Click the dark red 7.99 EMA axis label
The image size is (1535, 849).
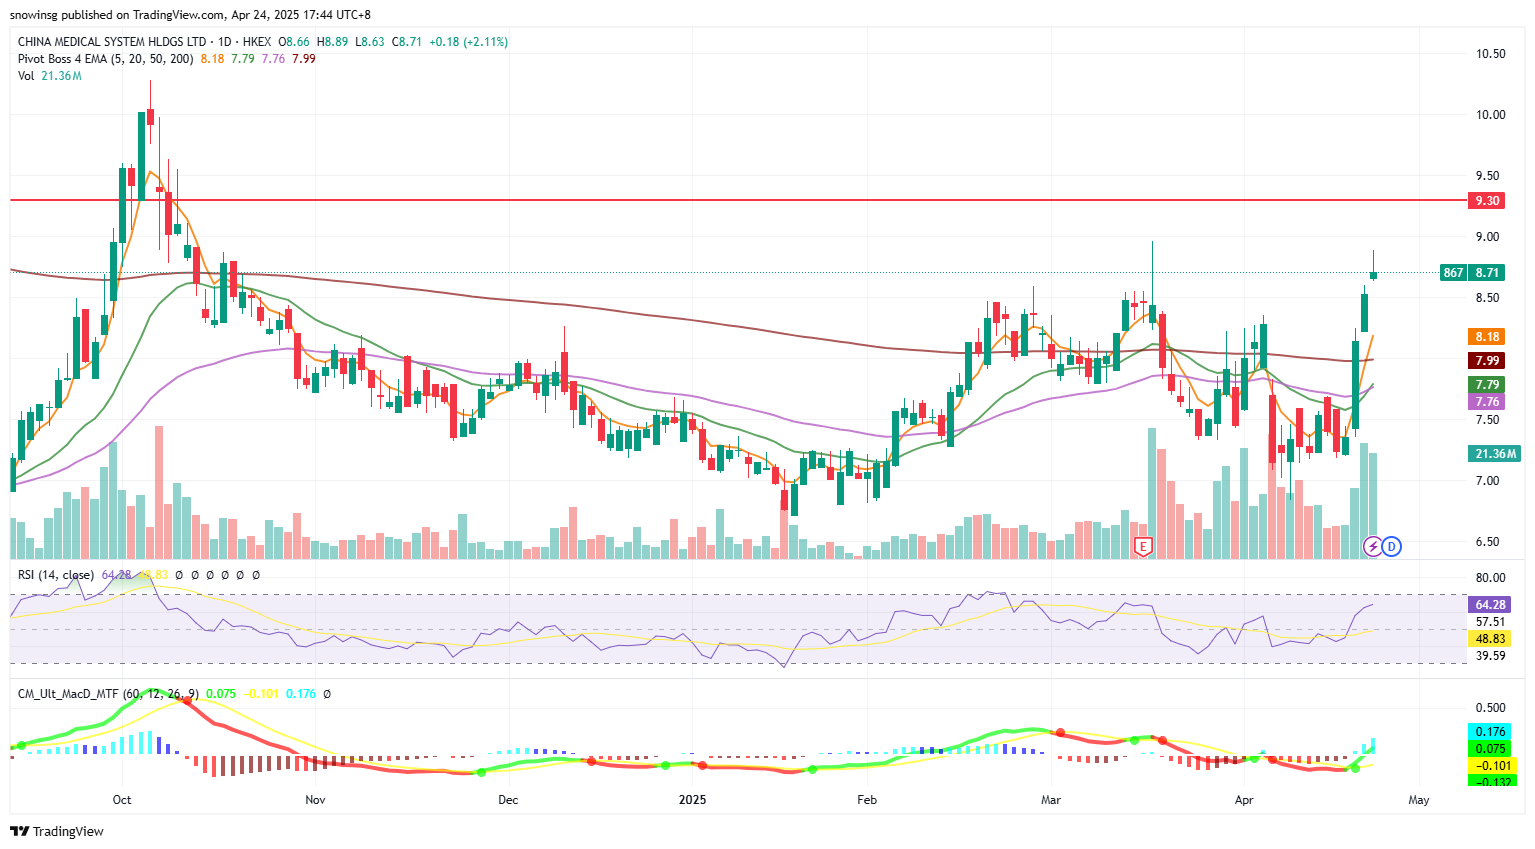(1487, 361)
